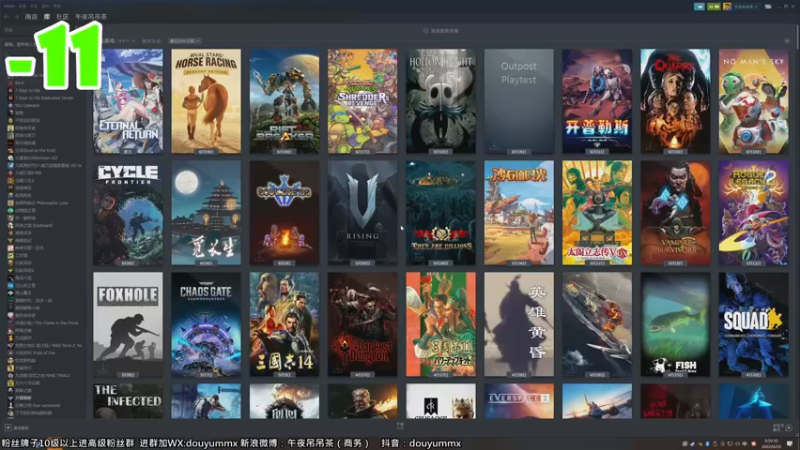Open the Rogue Legacy 2 cover
The image size is (800, 450).
(754, 213)
